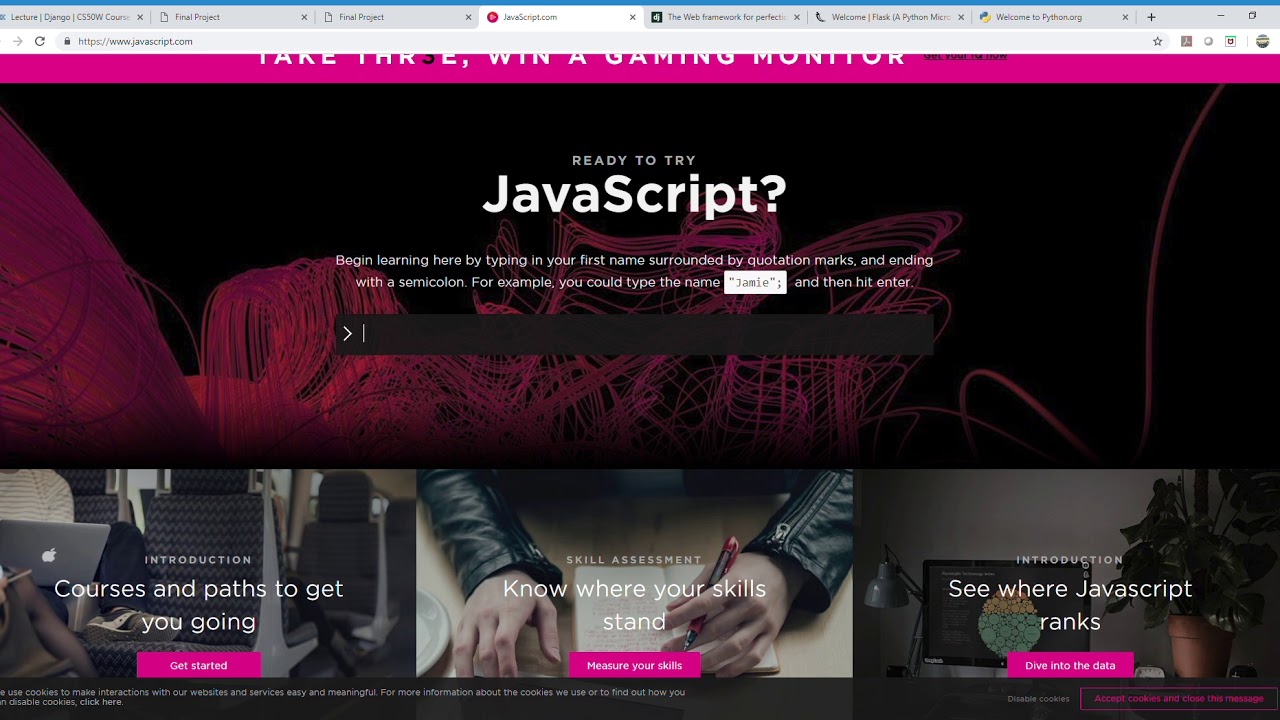This screenshot has height=720, width=1280.
Task: Go forward in browser history
Action: [x=17, y=41]
